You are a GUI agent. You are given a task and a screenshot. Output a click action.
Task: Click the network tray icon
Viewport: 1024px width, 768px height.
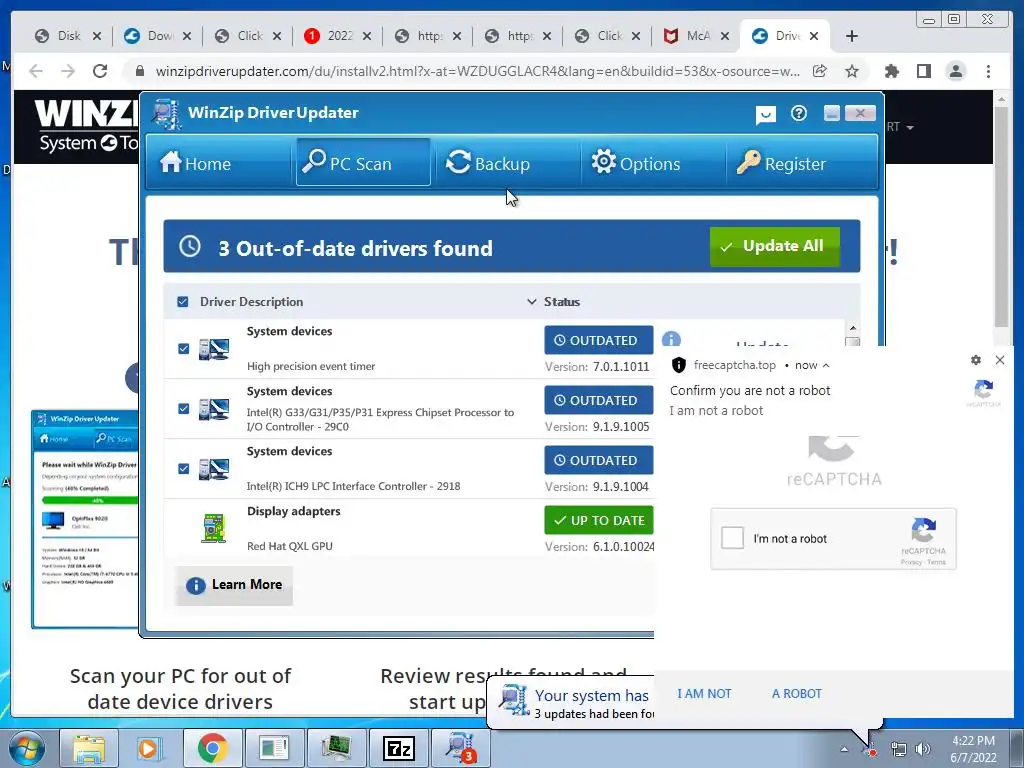pyautogui.click(x=899, y=749)
